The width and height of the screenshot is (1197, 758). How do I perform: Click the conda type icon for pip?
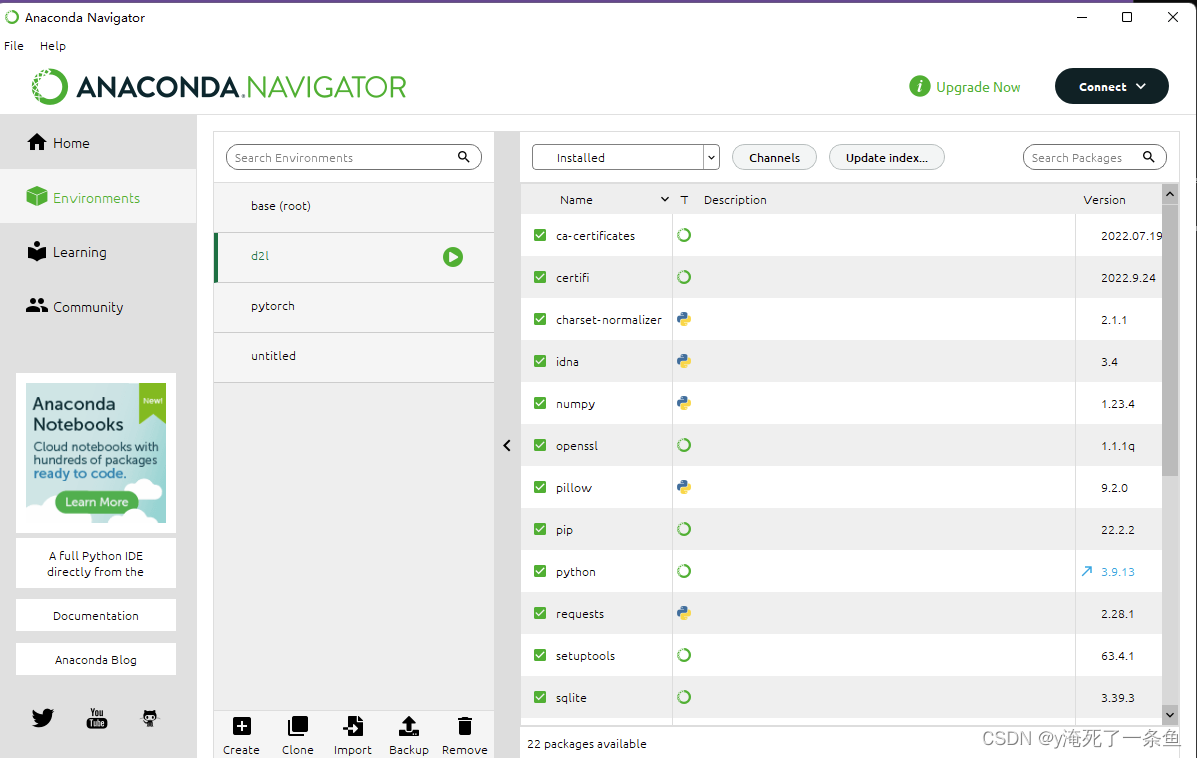684,529
